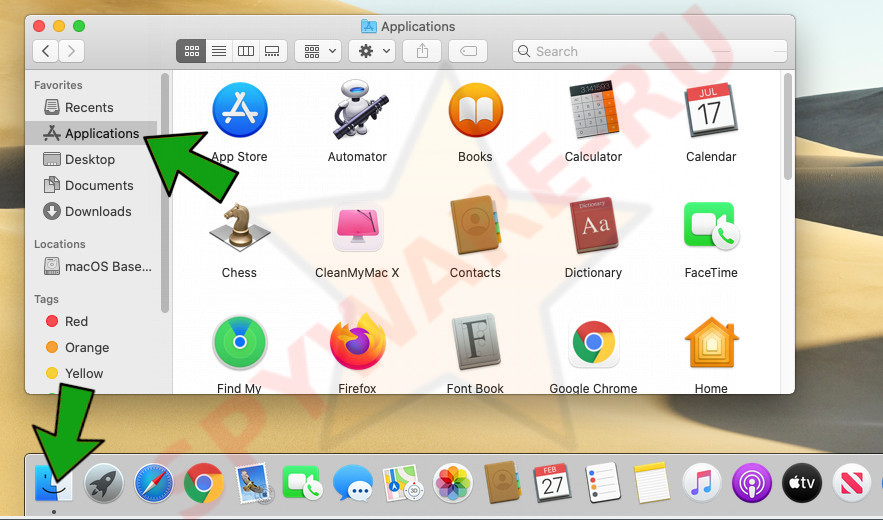Screen dimensions: 883x520
Task: Open News from the Dock
Action: (851, 483)
